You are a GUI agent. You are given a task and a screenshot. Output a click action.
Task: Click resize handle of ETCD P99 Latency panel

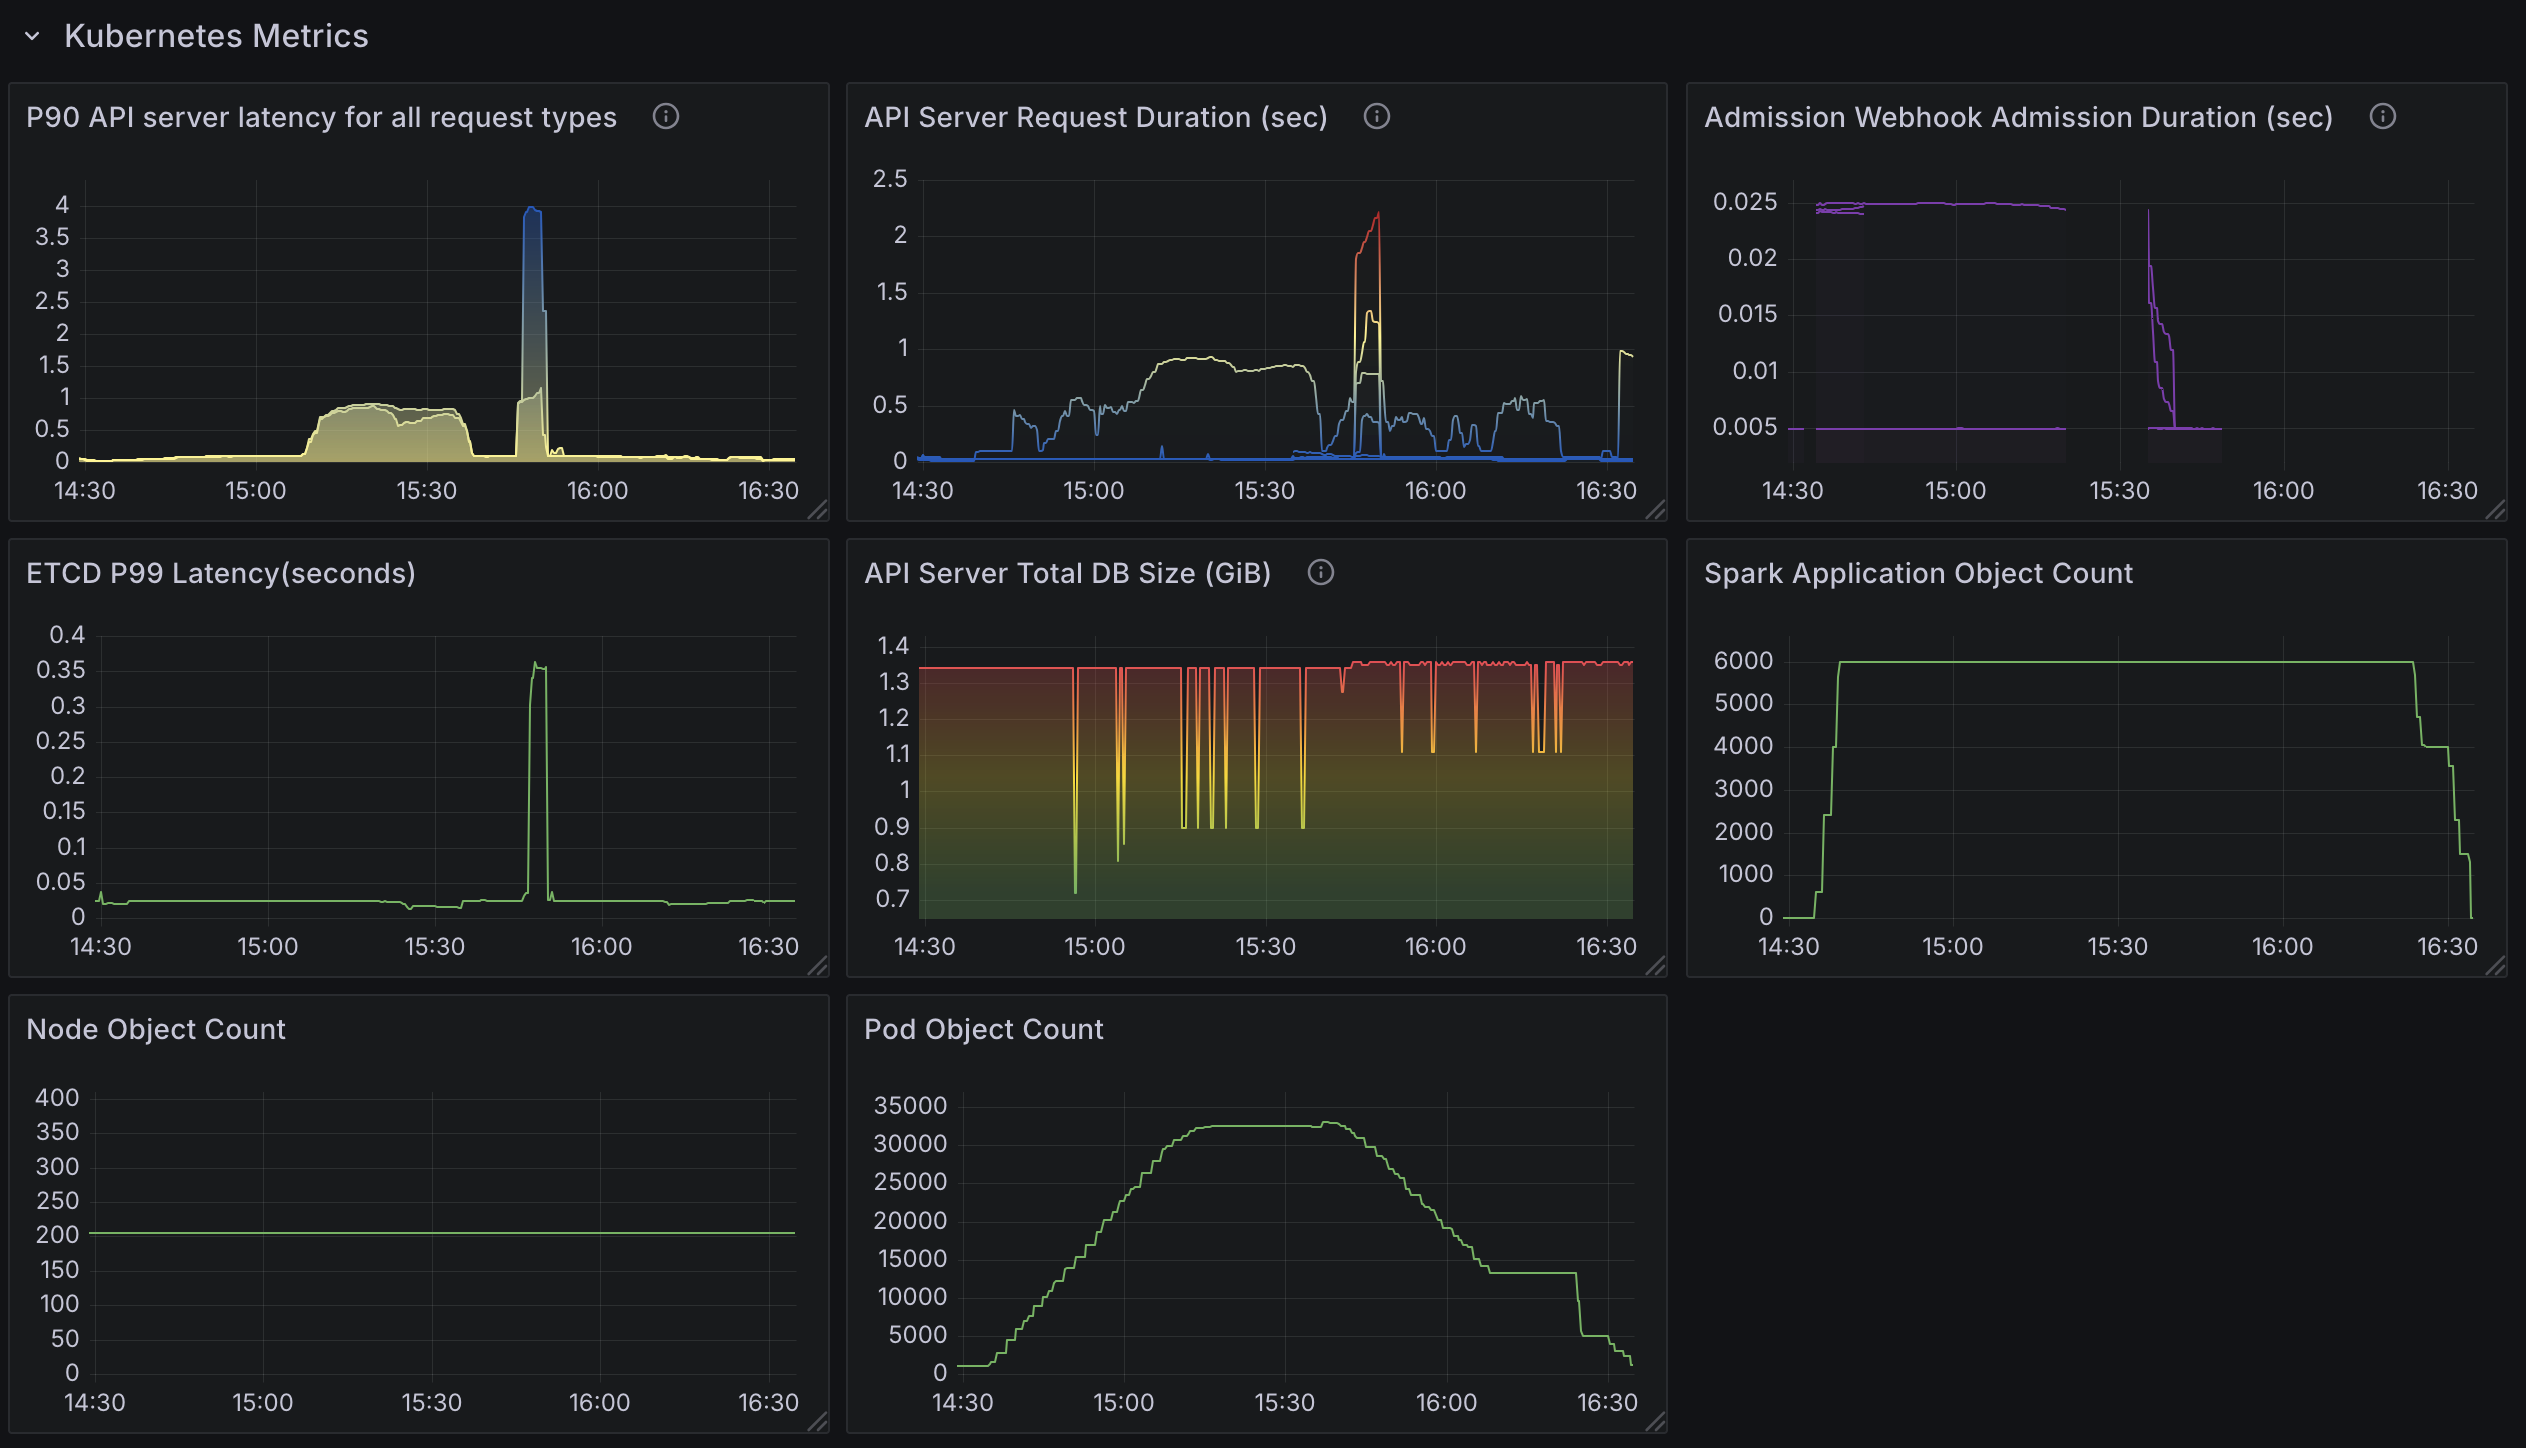819,967
